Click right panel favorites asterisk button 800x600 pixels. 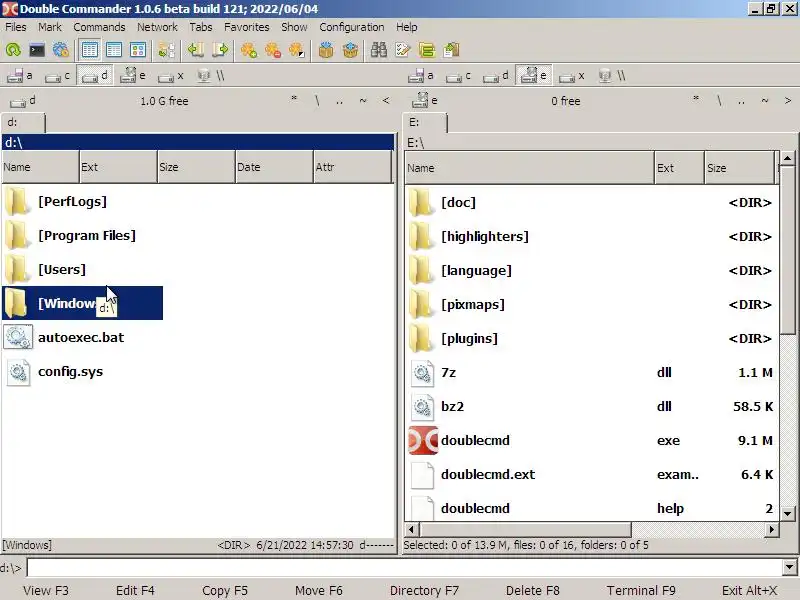(x=696, y=101)
